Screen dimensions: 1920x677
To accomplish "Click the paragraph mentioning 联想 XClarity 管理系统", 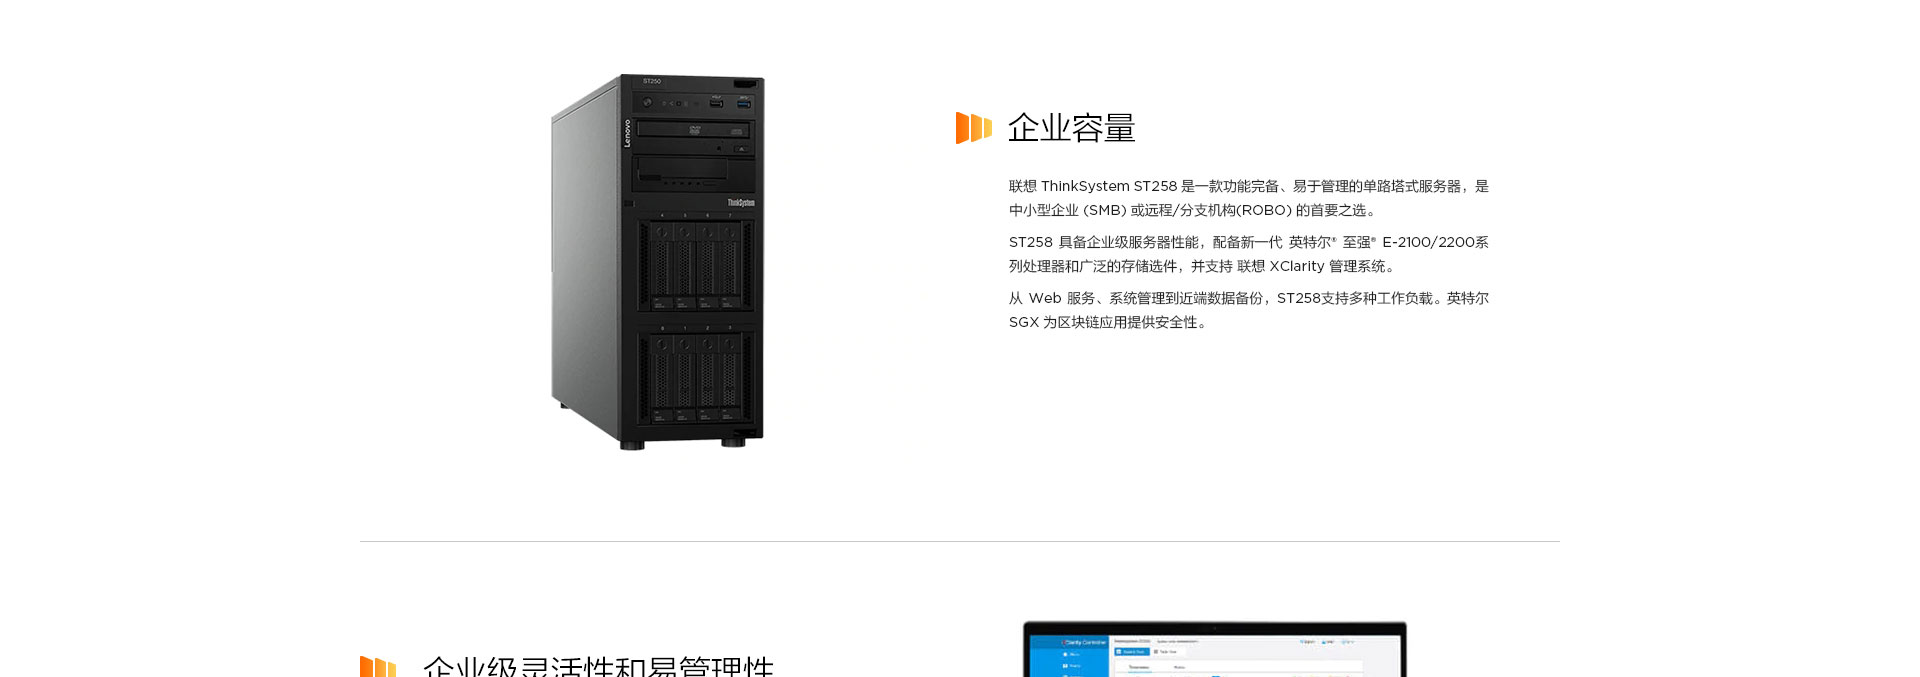I will click(1249, 254).
